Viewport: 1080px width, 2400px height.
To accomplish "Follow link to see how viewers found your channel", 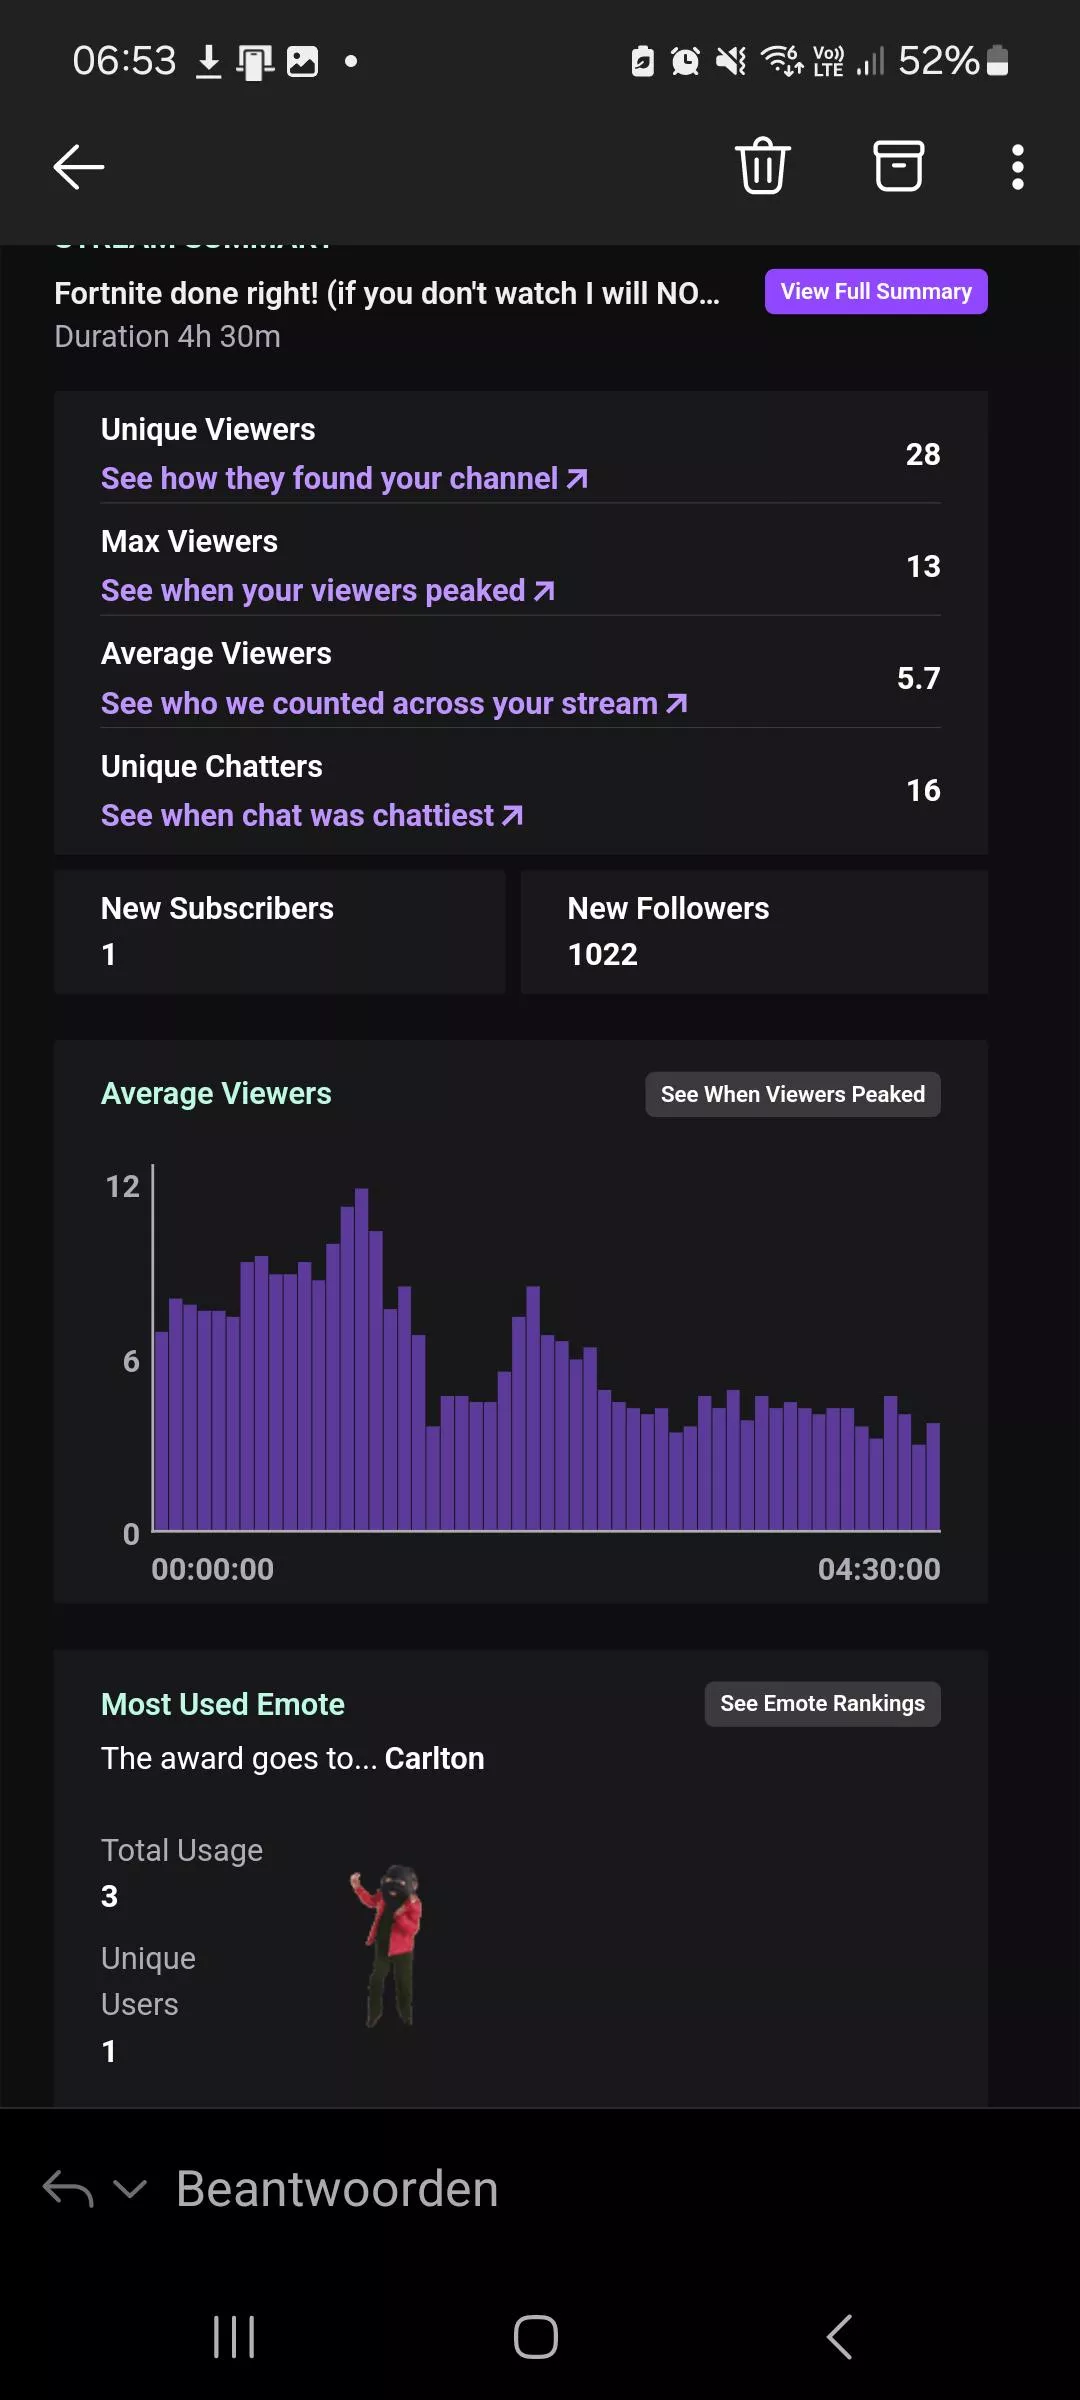I will pos(341,478).
